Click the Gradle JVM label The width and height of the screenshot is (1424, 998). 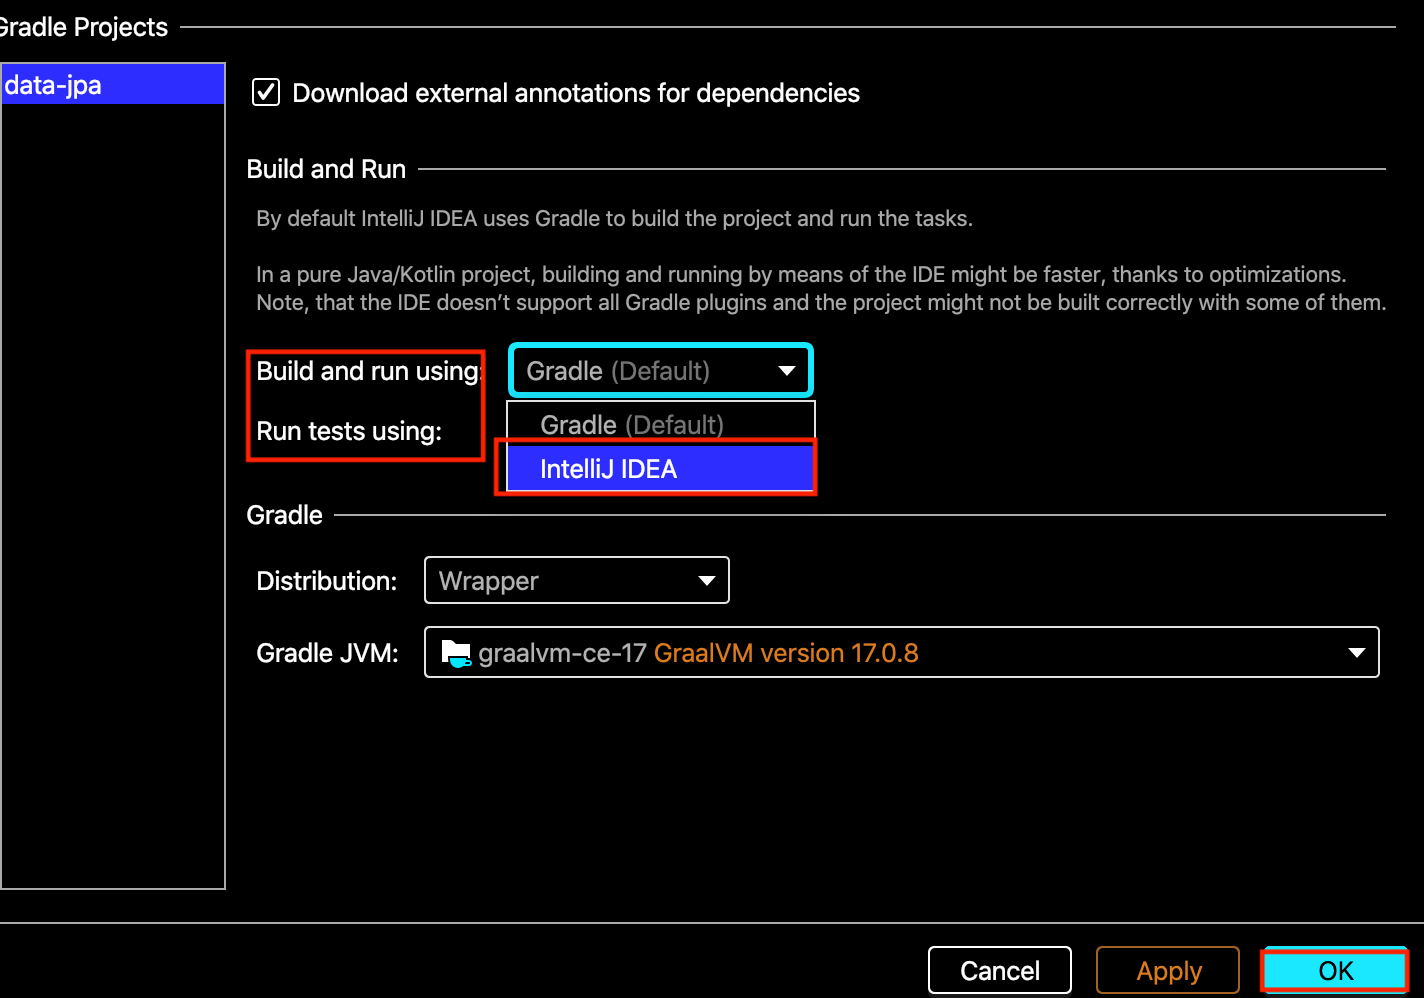coord(328,653)
